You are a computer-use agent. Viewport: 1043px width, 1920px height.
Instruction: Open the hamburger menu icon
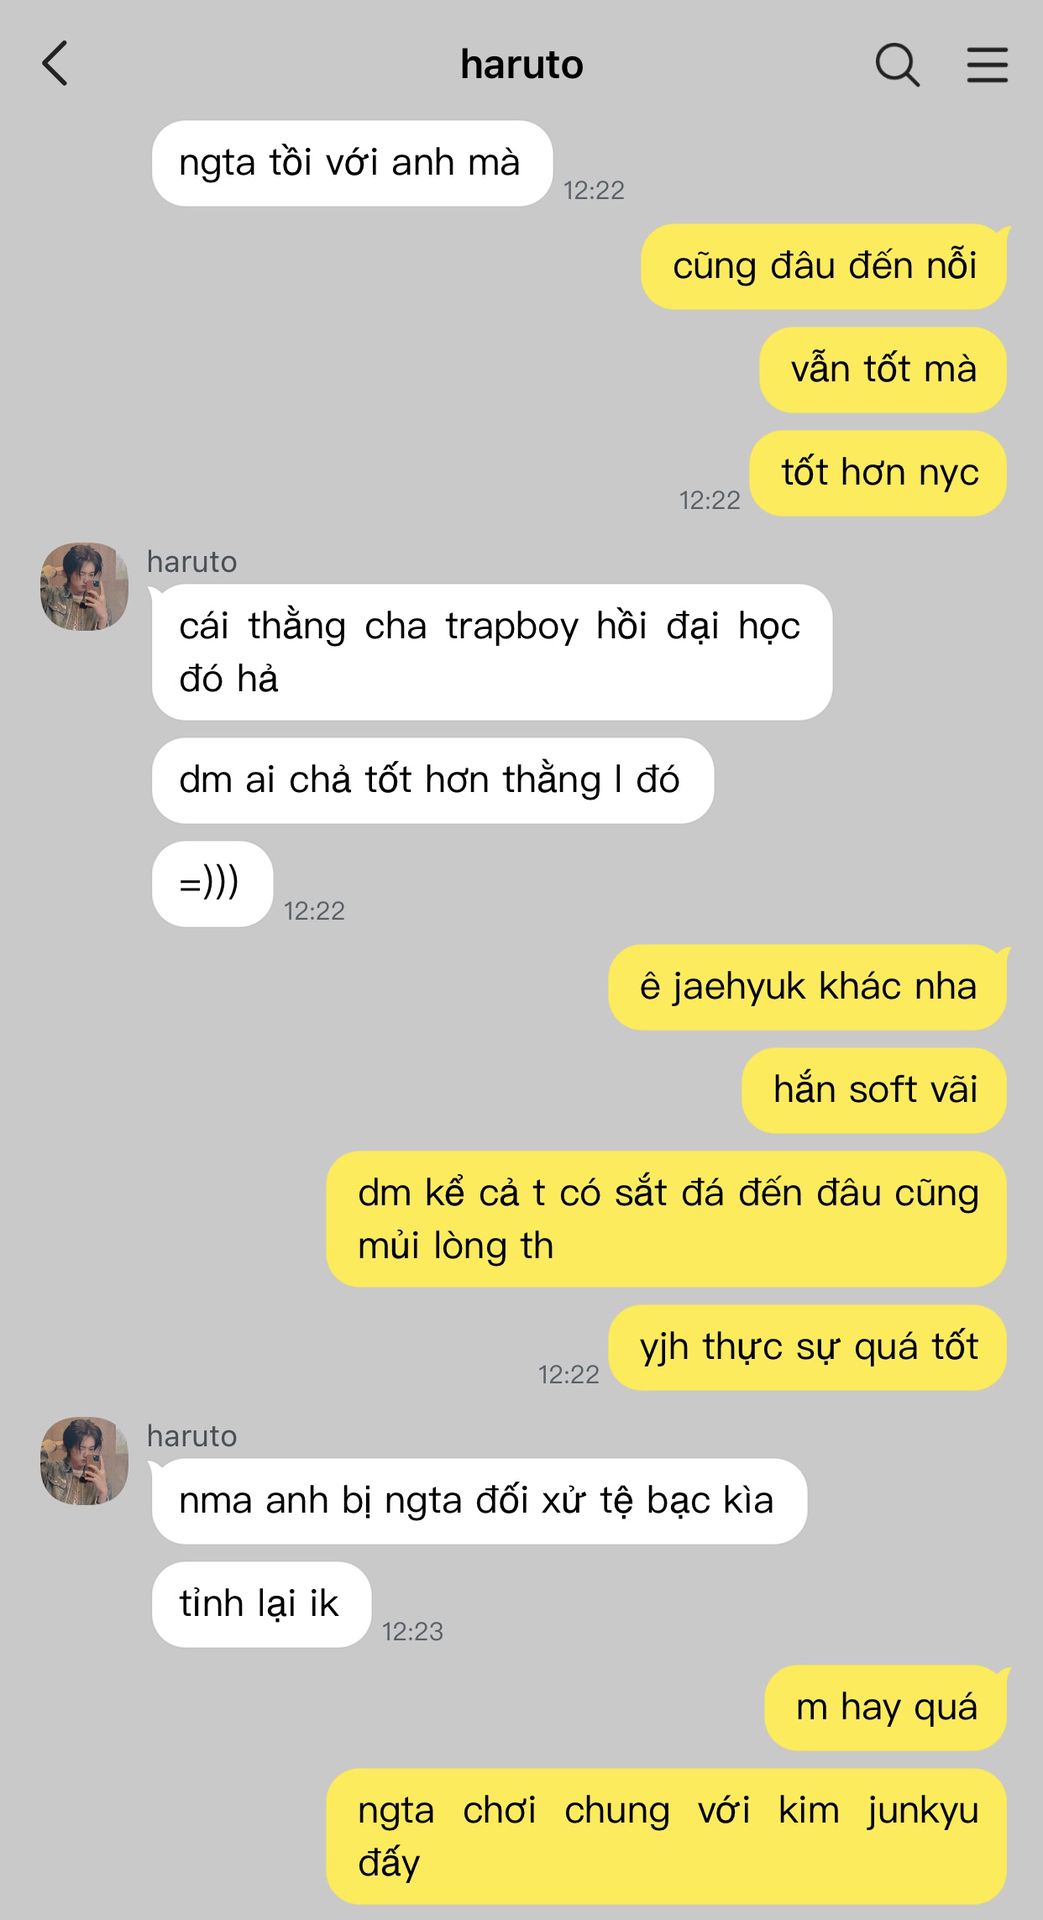987,65
